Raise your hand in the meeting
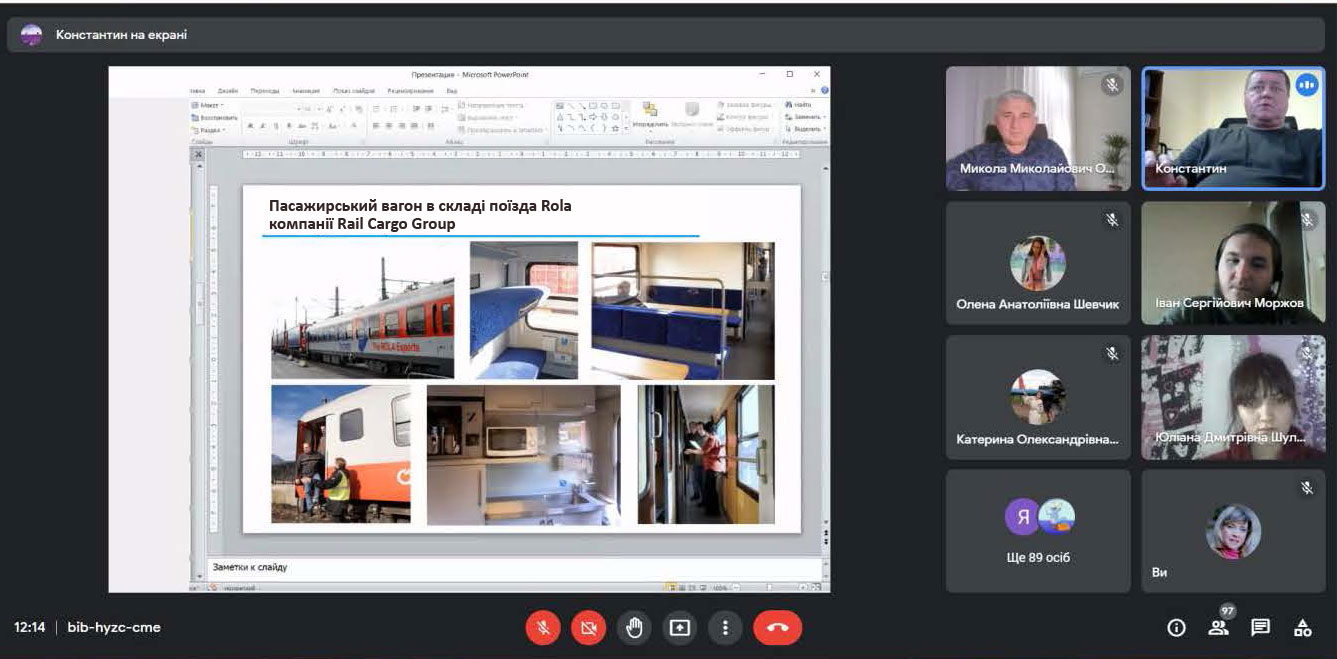This screenshot has height=659, width=1337. pos(634,628)
